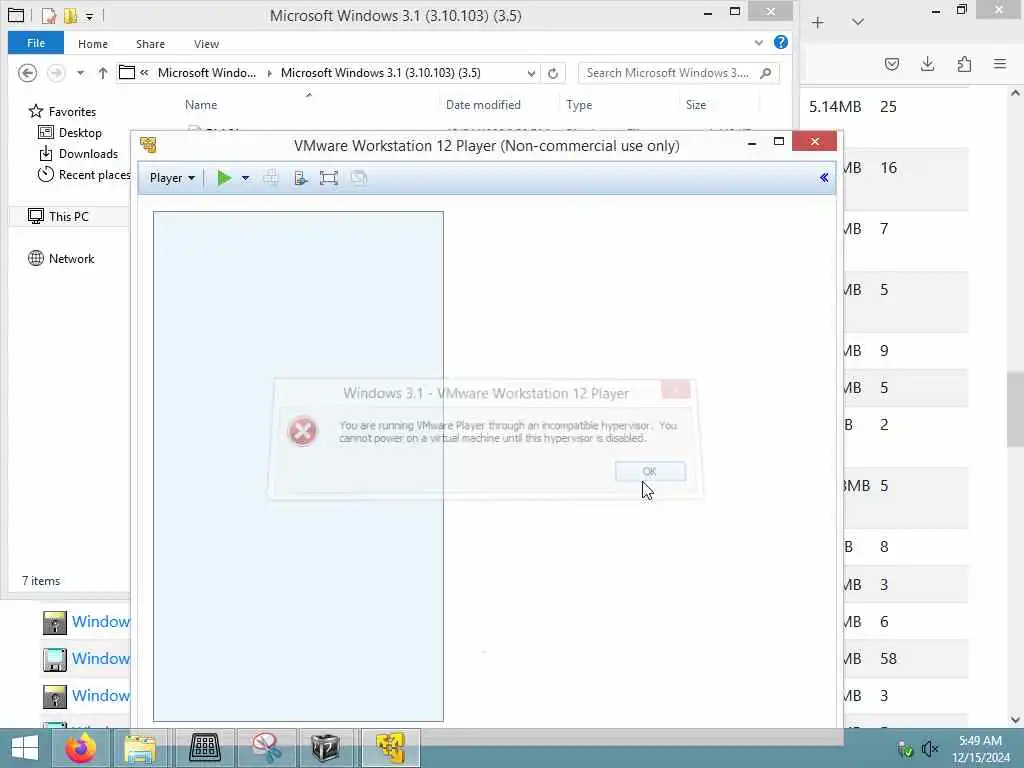Click the taskbar clock showing 5:49 AM
Viewport: 1024px width, 768px height.
pyautogui.click(x=981, y=749)
